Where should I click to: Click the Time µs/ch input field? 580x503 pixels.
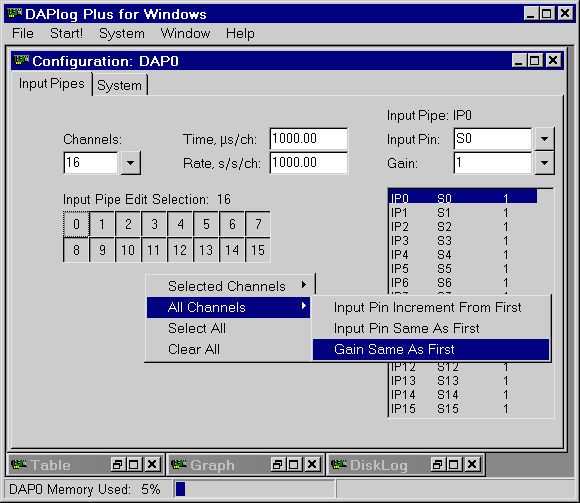(308, 139)
